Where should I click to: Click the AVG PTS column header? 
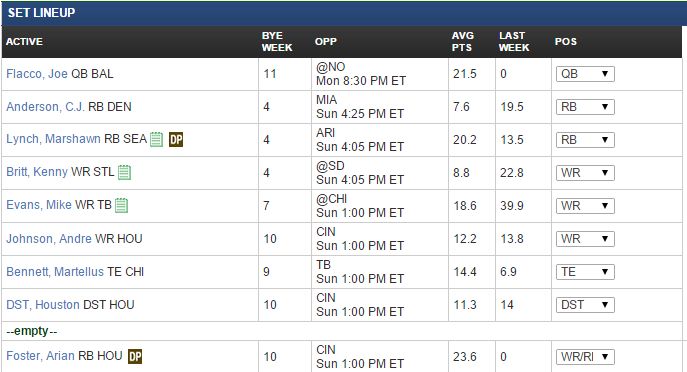coord(463,42)
